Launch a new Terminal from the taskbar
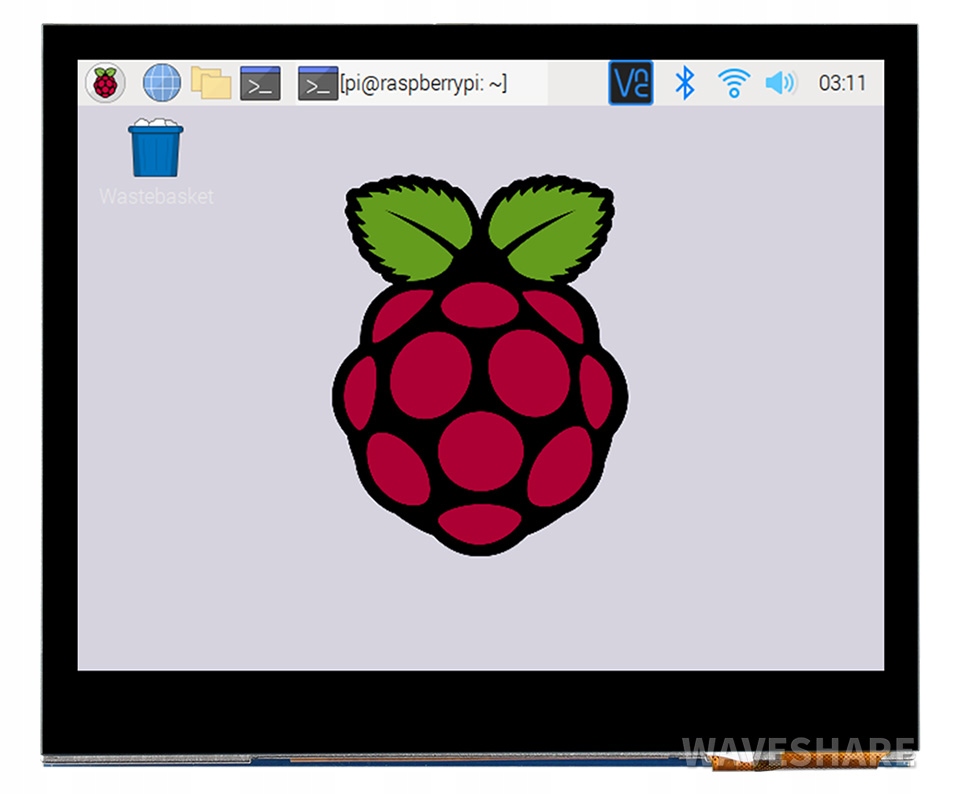960x794 pixels. [x=261, y=82]
